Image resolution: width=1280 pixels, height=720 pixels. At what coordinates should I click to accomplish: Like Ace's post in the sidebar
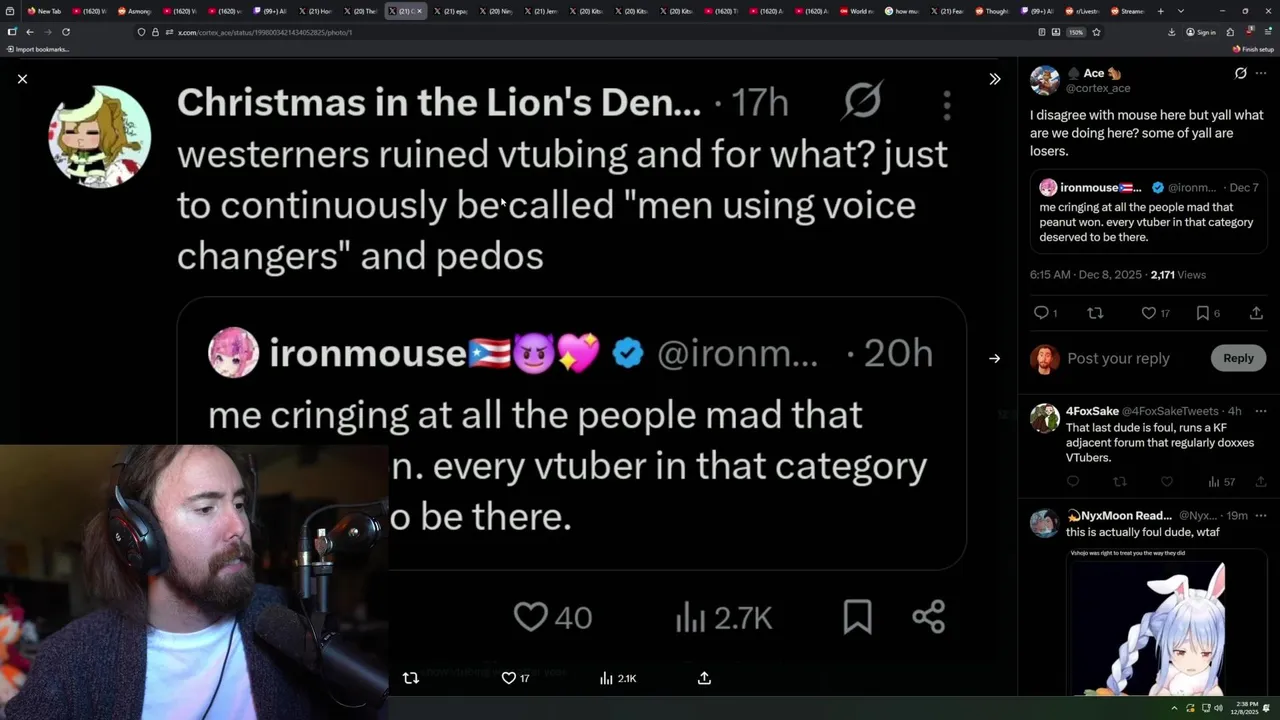pos(1149,313)
